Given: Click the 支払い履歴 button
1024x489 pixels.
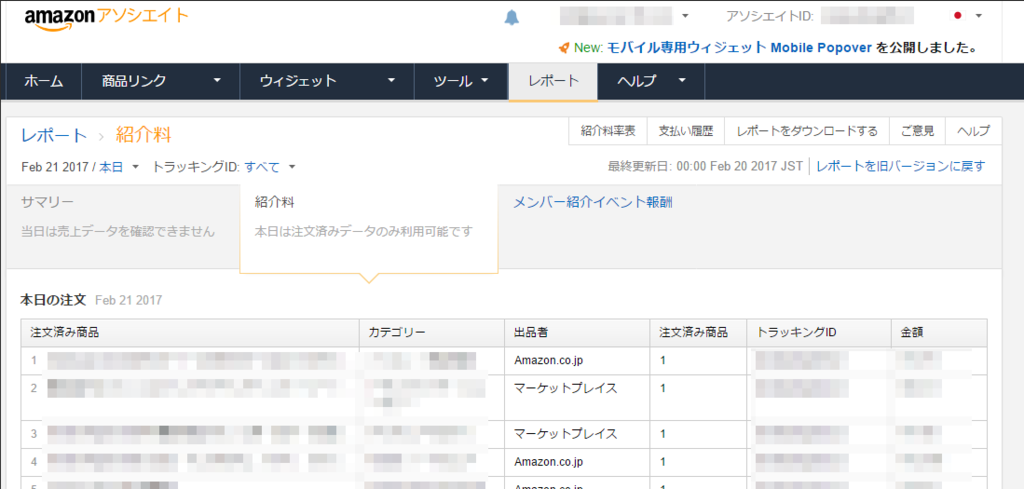Looking at the screenshot, I should click(x=685, y=131).
